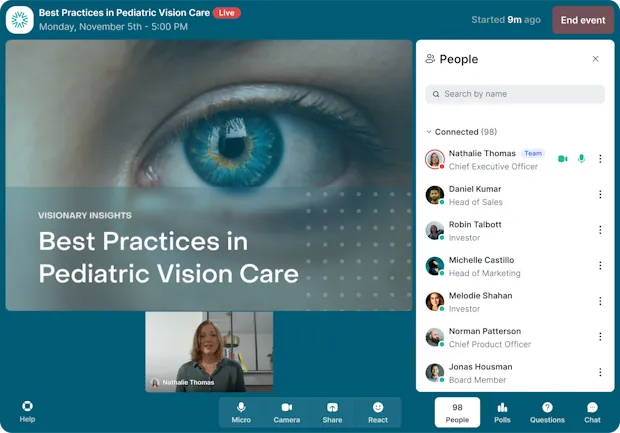Open options menu for Robin Talbott
This screenshot has width=620, height=433.
point(600,230)
